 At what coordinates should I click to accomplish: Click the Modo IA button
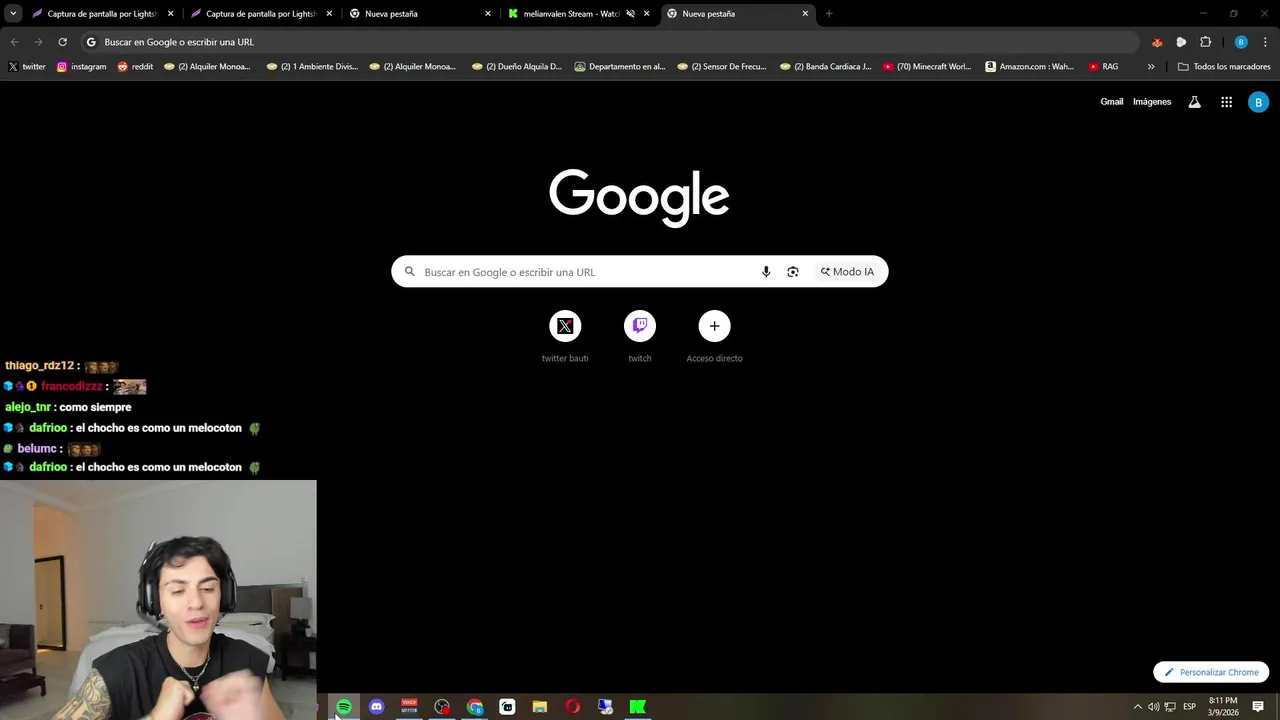pos(848,272)
